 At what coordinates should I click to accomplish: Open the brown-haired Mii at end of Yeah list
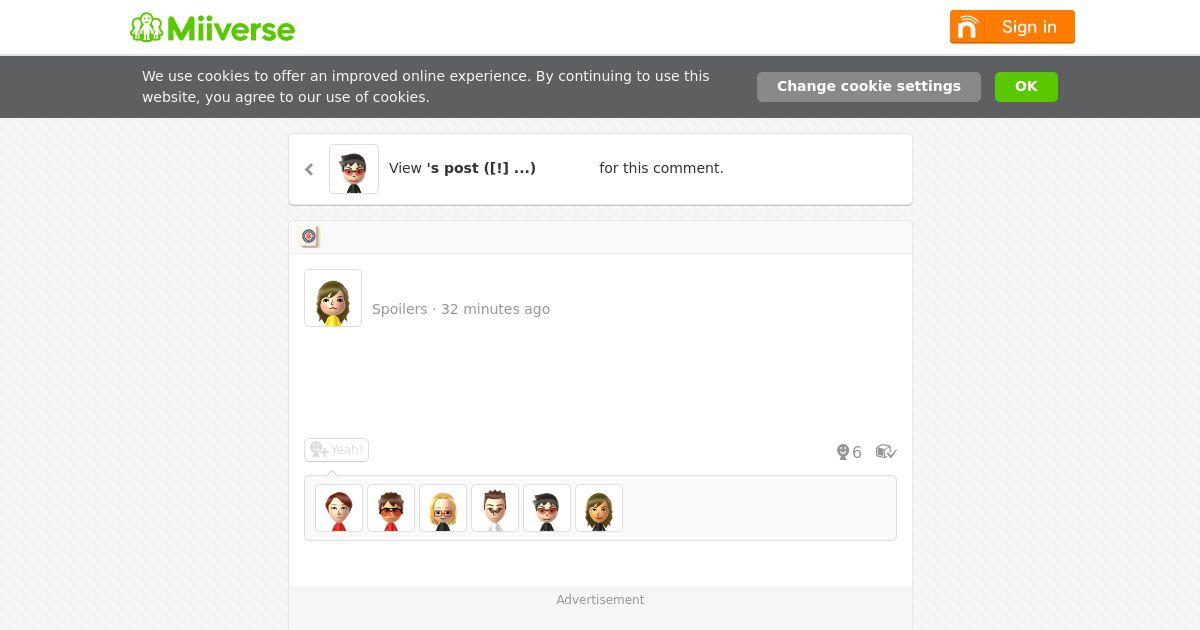(599, 508)
